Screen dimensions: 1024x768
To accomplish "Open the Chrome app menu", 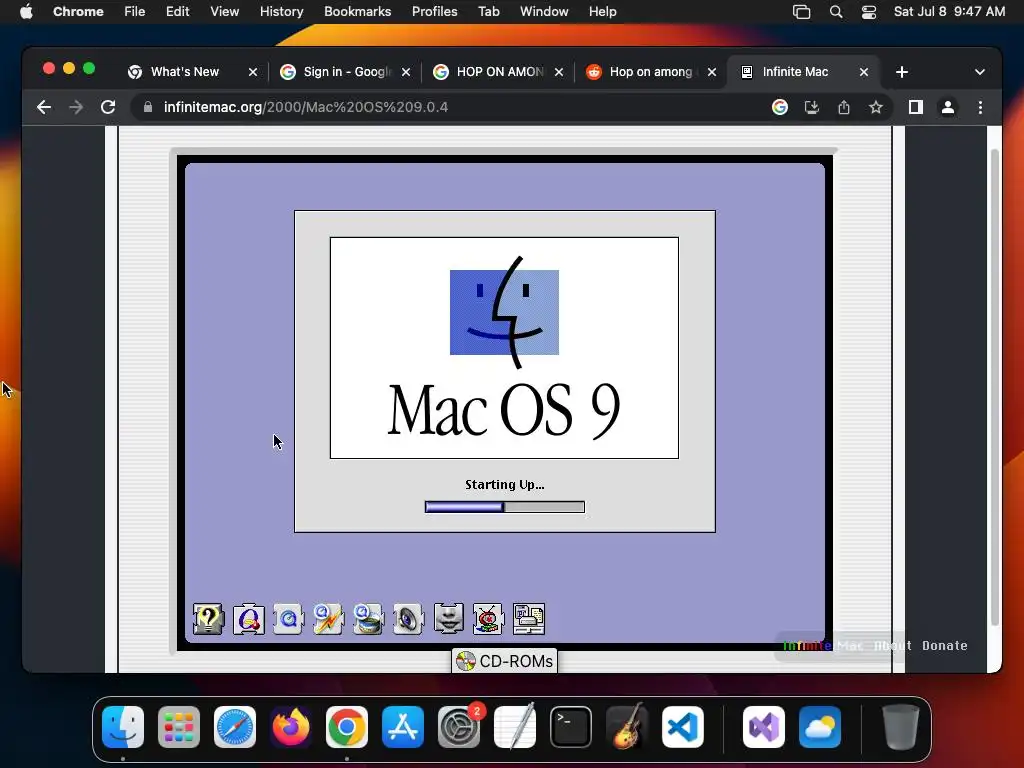I will pyautogui.click(x=78, y=12).
